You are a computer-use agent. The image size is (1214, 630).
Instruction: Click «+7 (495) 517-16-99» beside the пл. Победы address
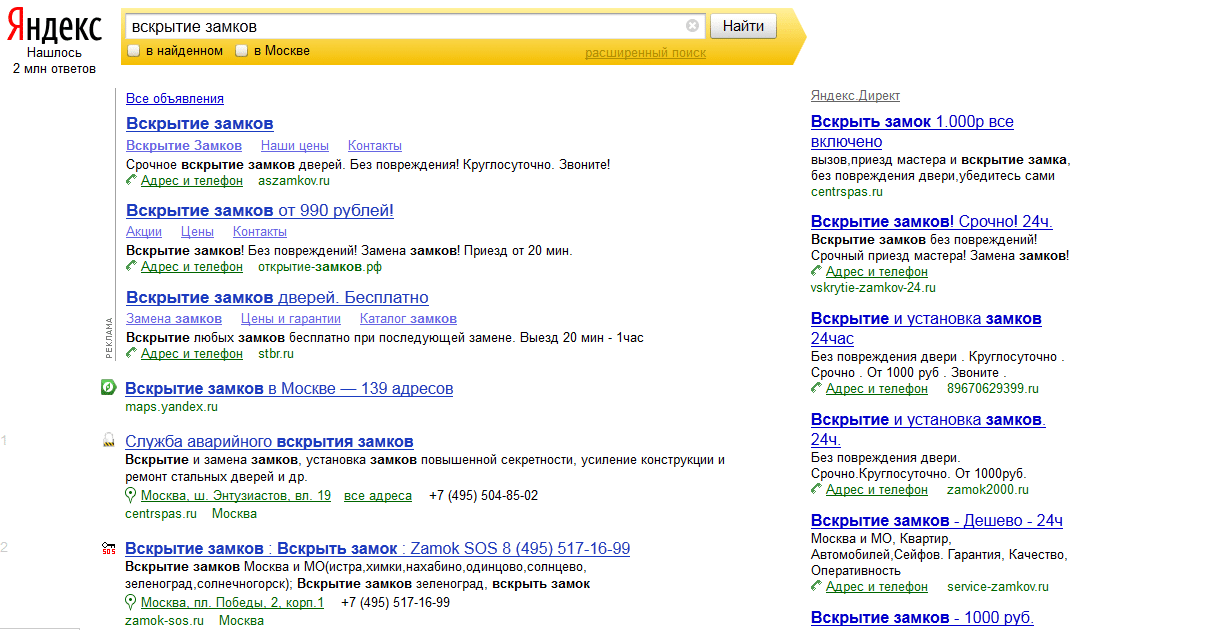(395, 603)
